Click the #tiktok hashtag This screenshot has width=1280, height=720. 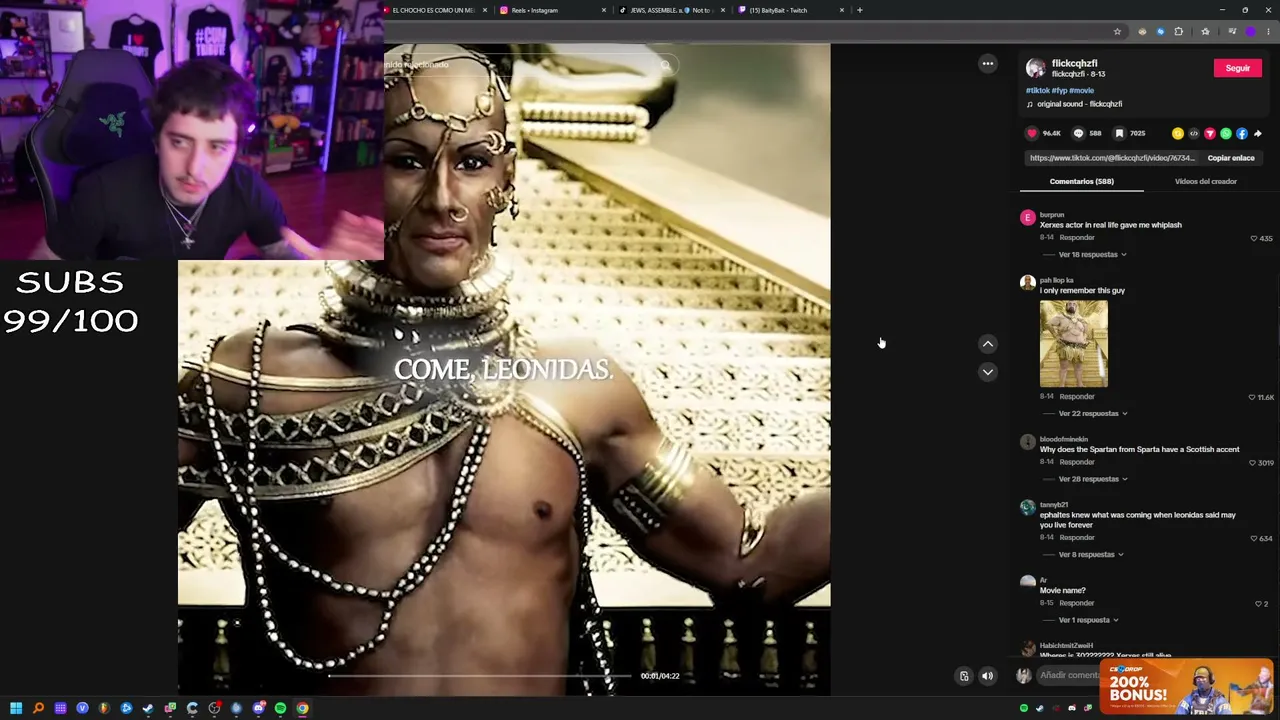(x=1037, y=91)
